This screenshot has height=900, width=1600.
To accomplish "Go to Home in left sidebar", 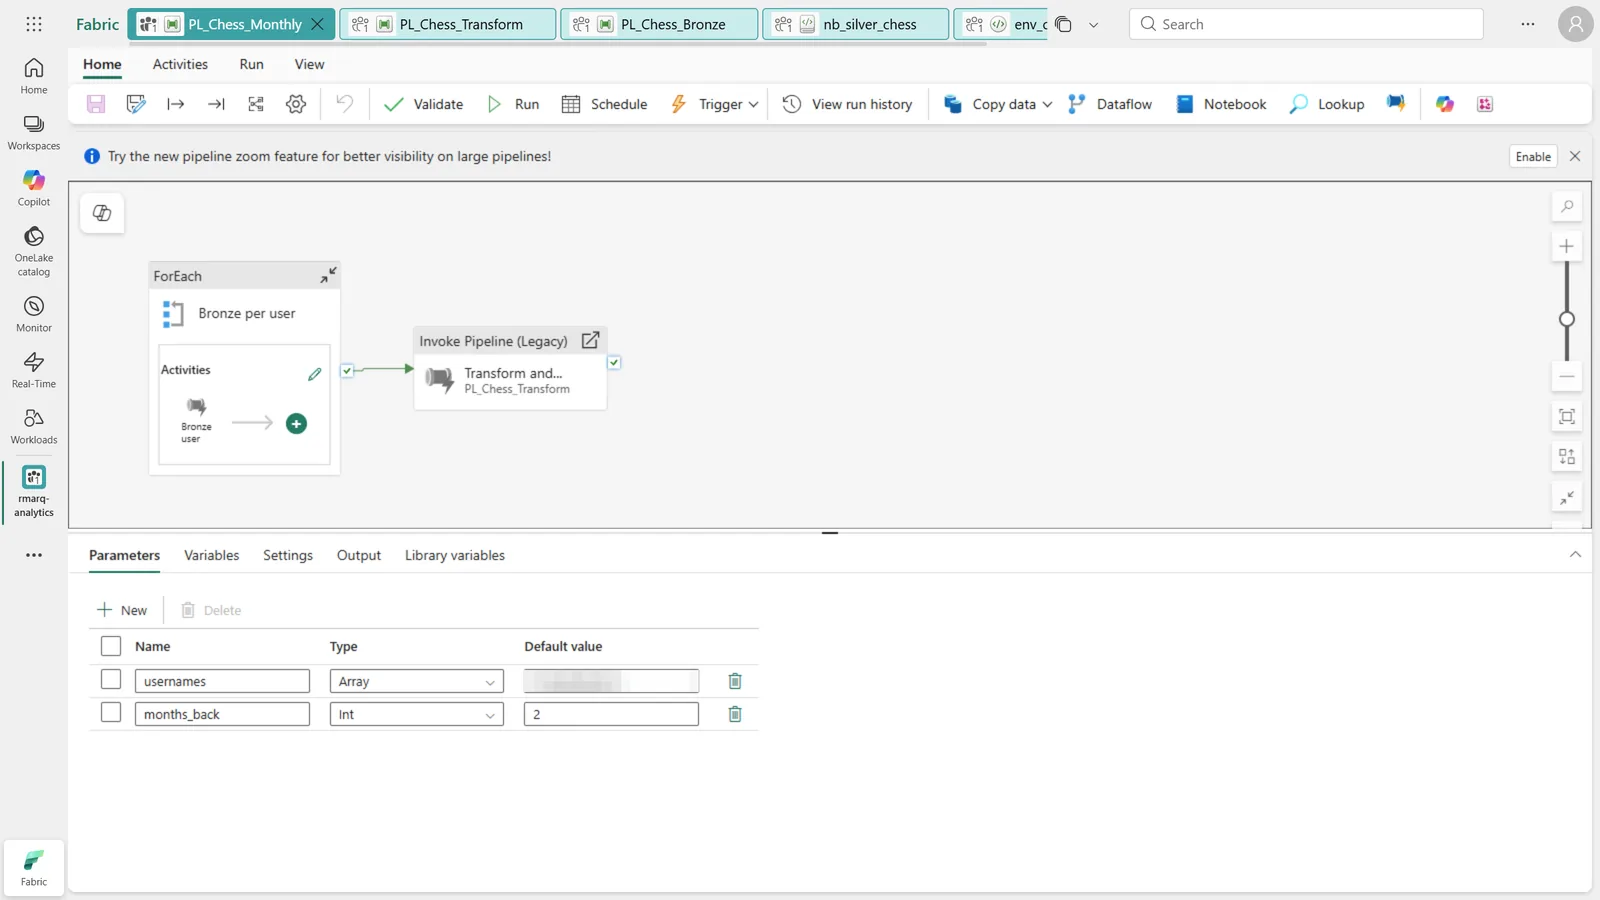I will click(x=34, y=76).
